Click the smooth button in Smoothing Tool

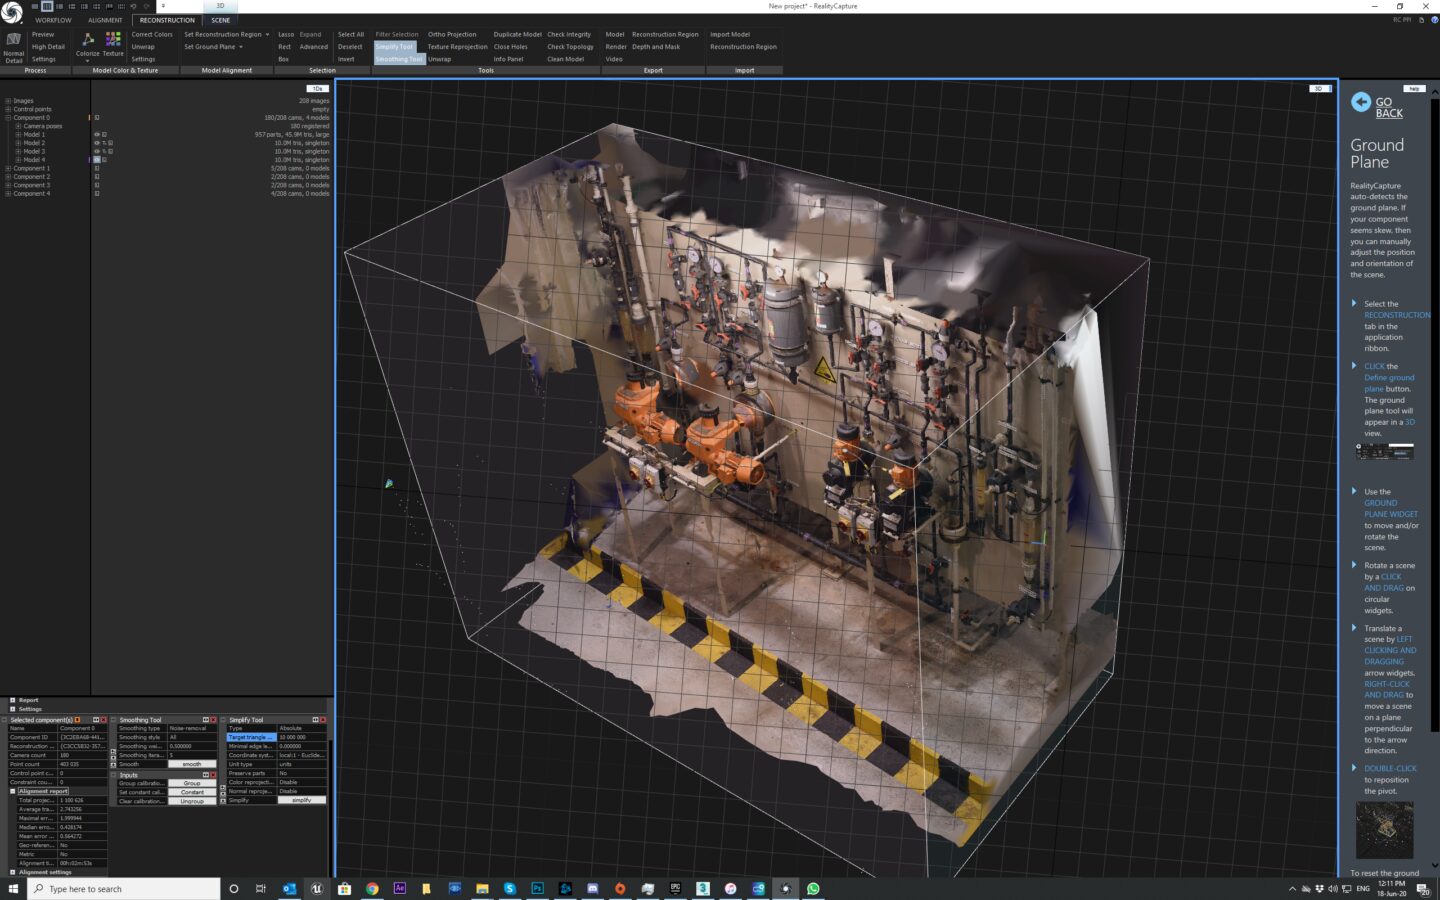pos(192,764)
